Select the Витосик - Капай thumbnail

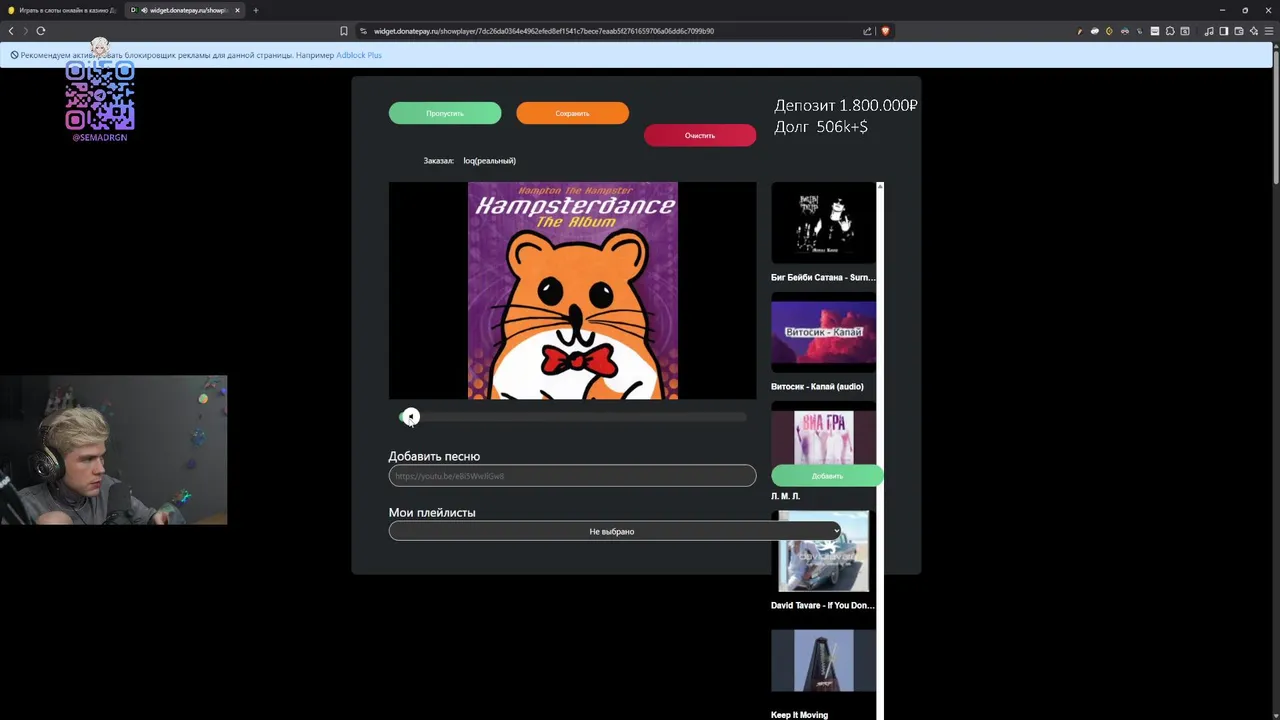click(823, 332)
